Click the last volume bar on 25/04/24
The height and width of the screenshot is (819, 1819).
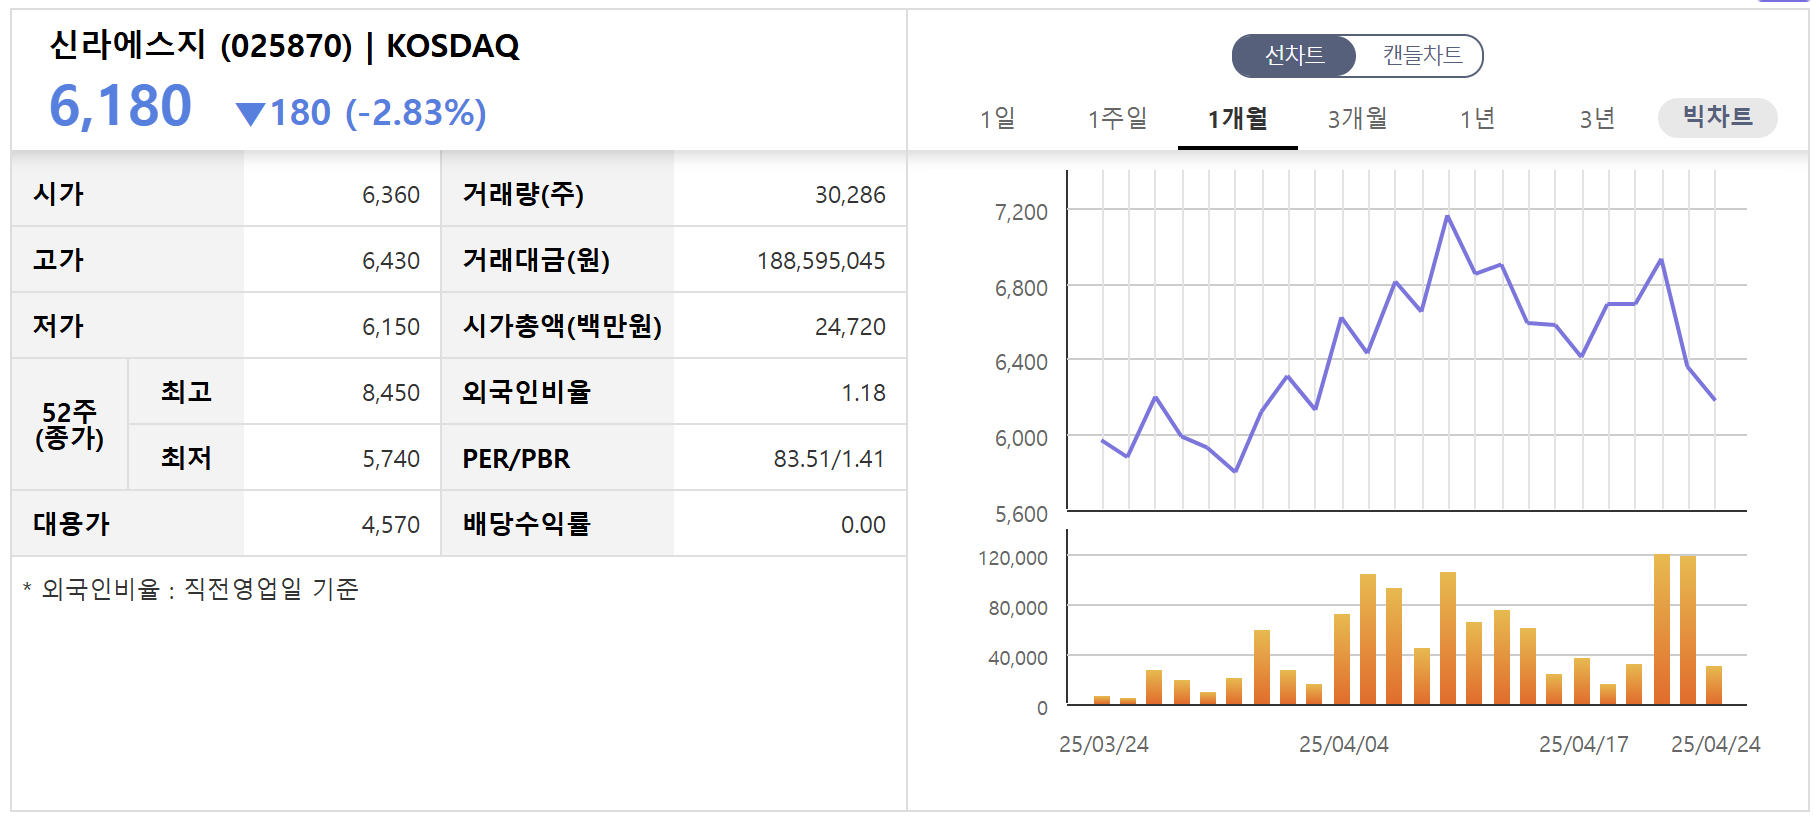click(x=1714, y=685)
